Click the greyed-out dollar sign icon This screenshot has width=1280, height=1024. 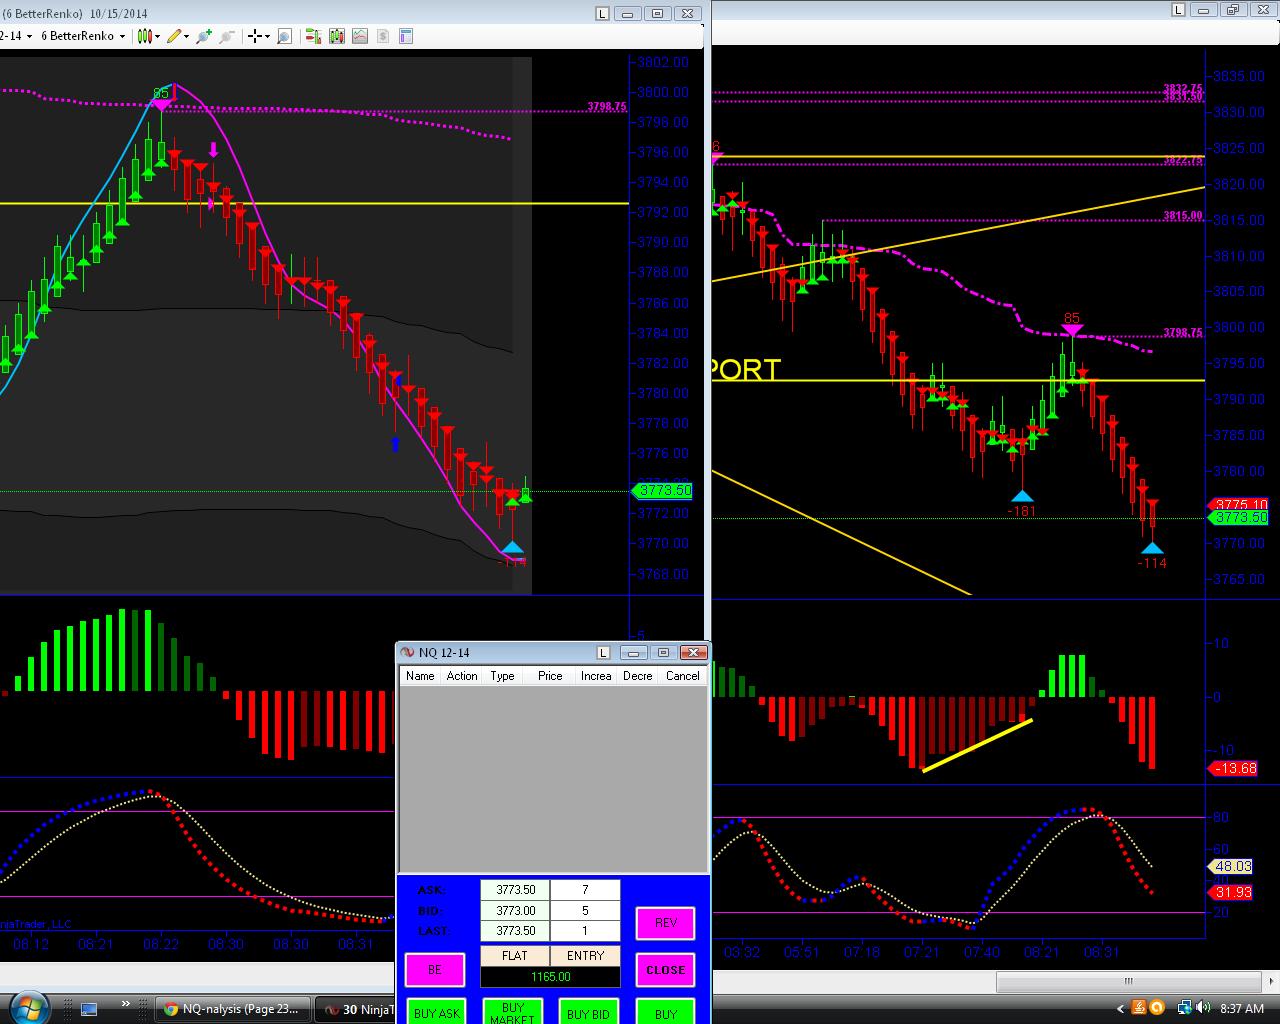pyautogui.click(x=382, y=36)
